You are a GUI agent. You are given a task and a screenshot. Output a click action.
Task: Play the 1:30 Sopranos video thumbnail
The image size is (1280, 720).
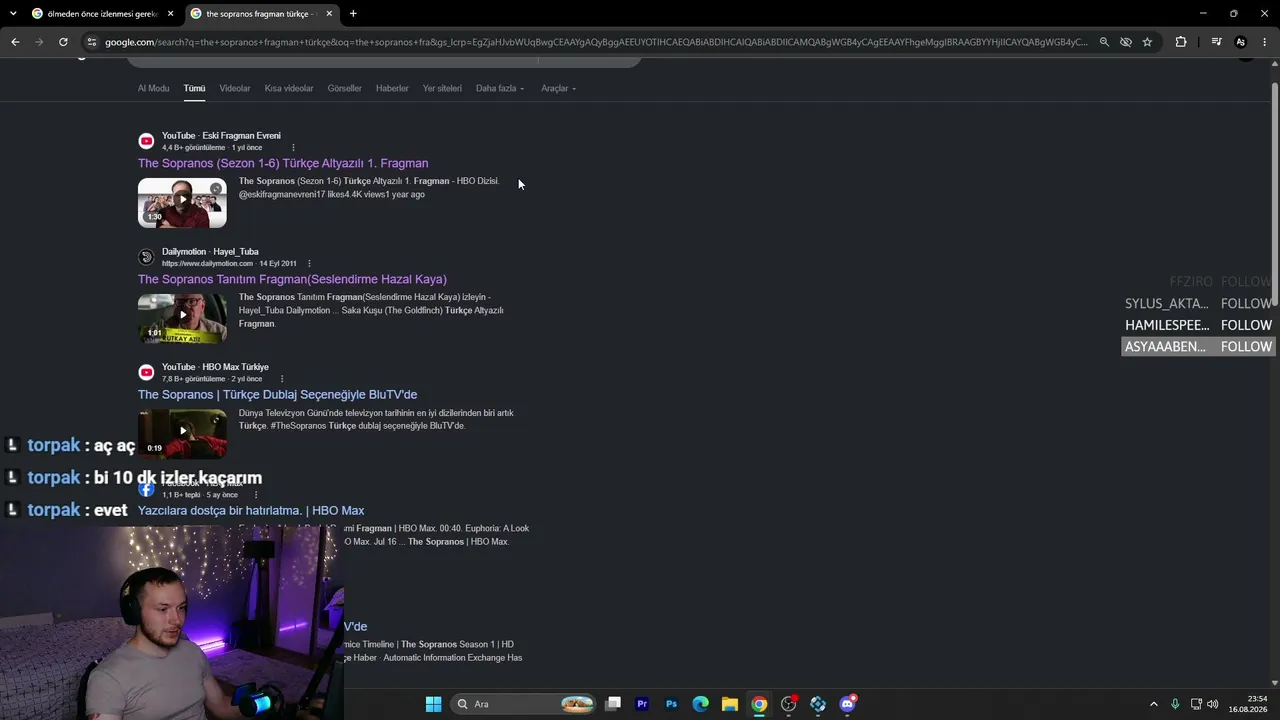(182, 203)
